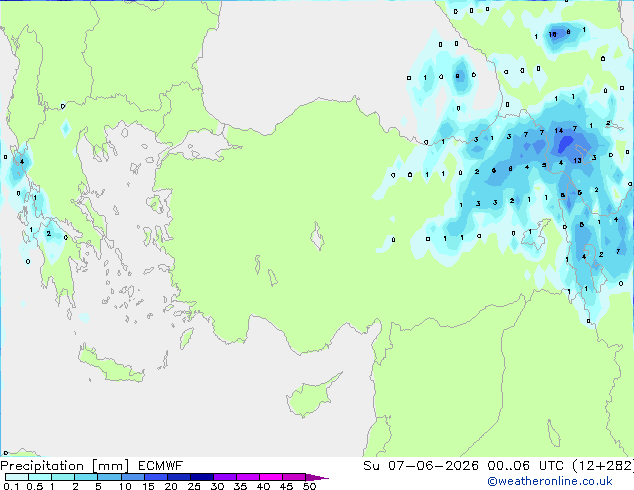This screenshot has height=490, width=634.
Task: Click the '50' legend scale label
Action: pos(309,486)
